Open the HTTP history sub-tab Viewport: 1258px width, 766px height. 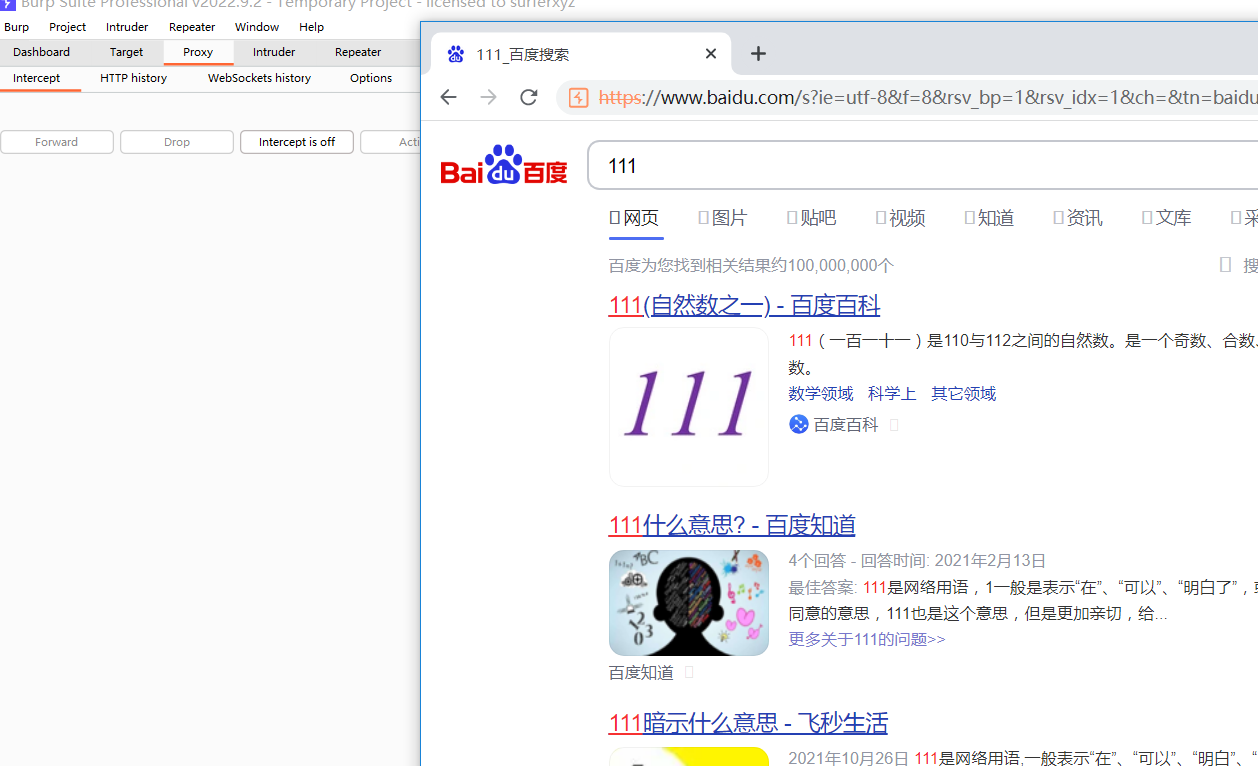click(x=134, y=78)
